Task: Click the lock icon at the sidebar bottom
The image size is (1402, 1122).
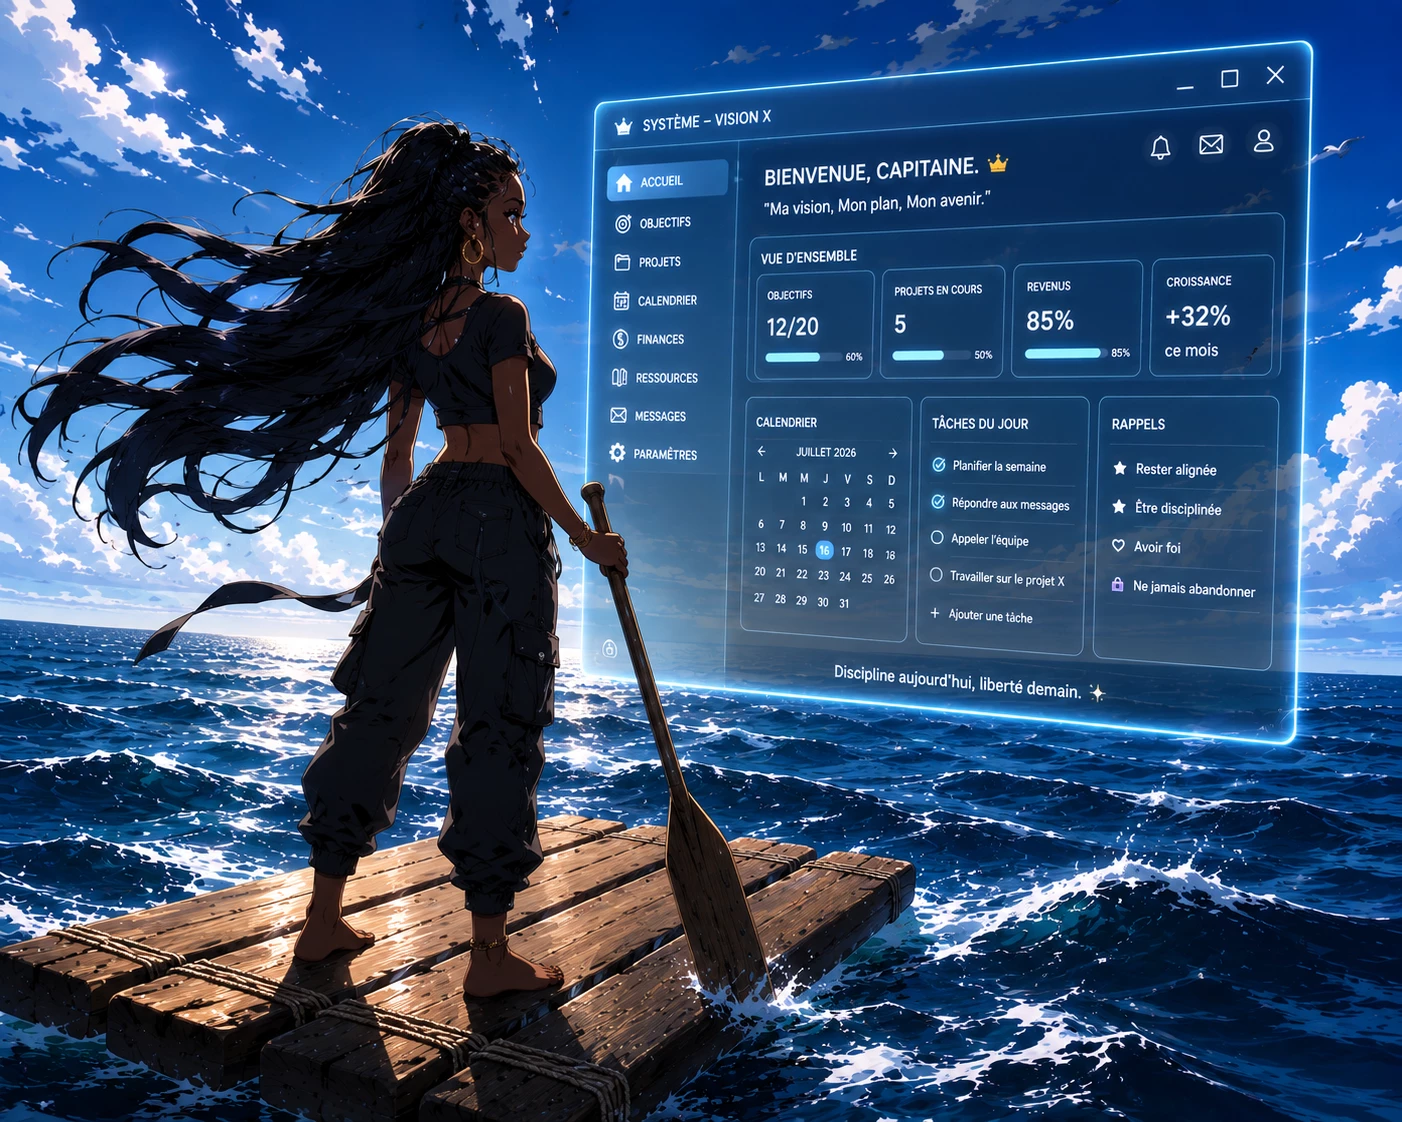Action: coord(609,649)
